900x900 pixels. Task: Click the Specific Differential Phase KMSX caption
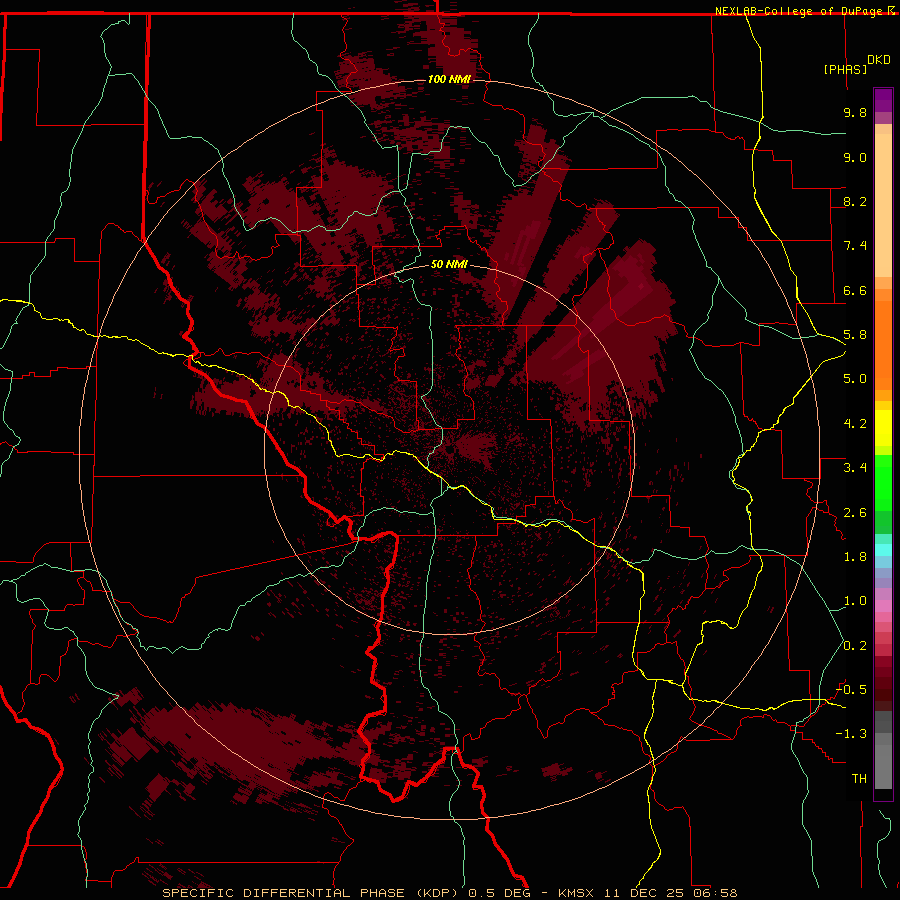[x=449, y=893]
